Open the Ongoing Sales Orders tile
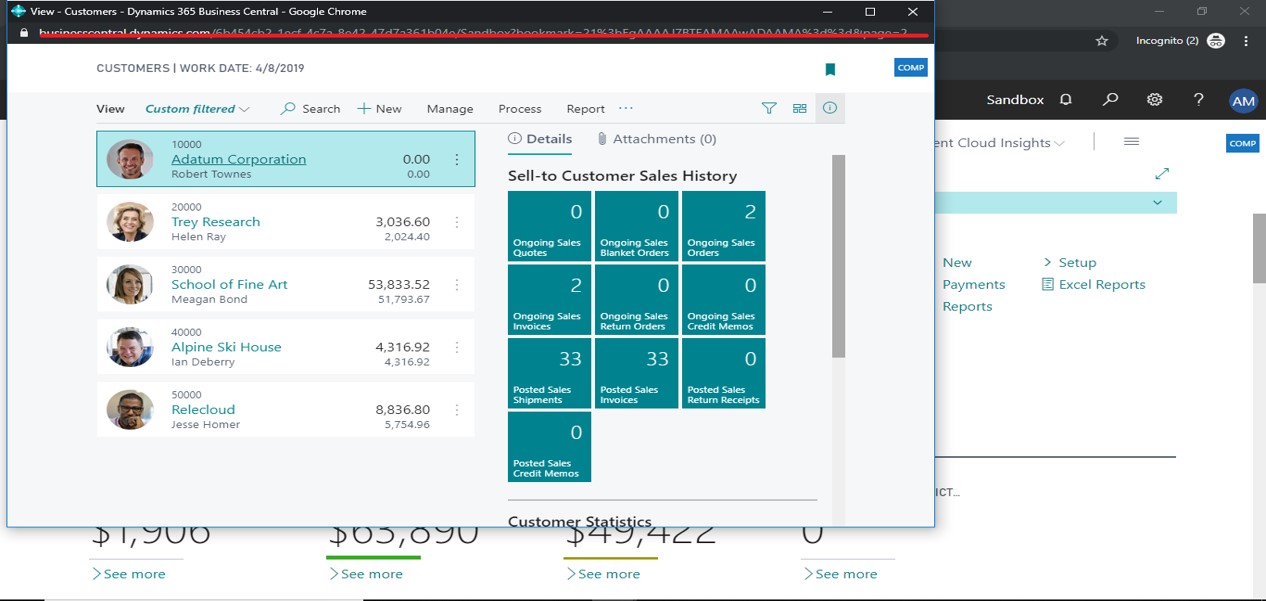 click(x=724, y=226)
